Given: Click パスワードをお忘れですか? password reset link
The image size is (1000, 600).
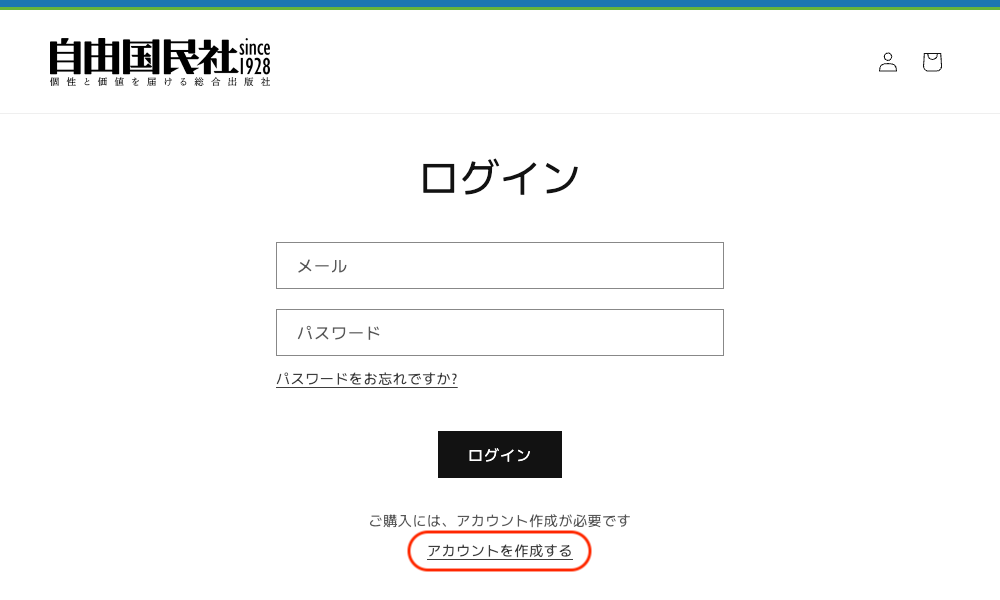Looking at the screenshot, I should (x=367, y=379).
